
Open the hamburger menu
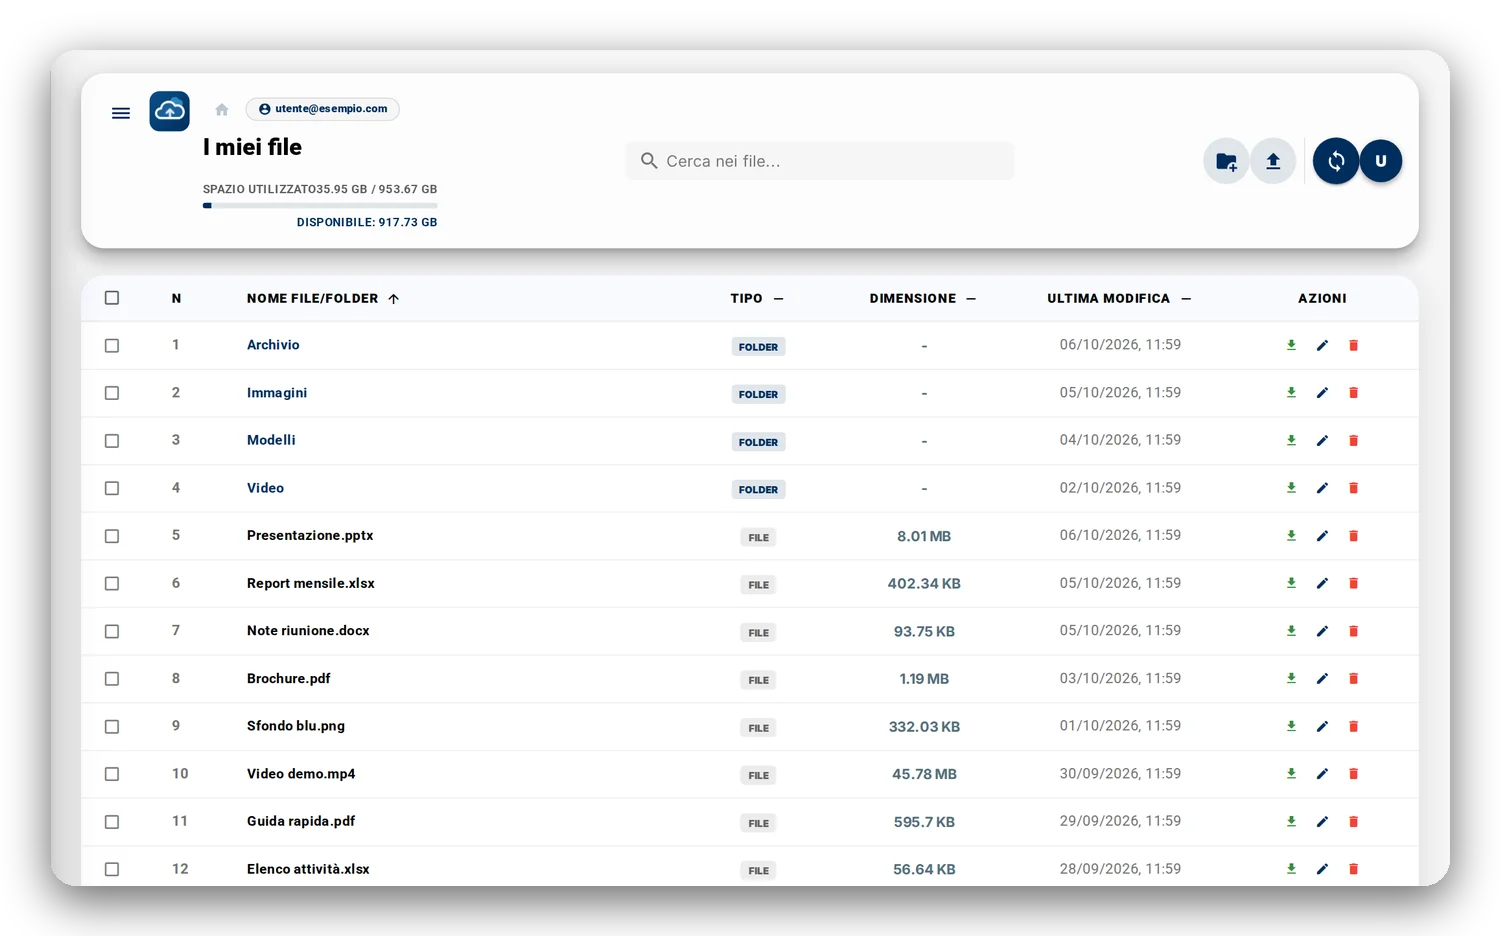tap(121, 113)
